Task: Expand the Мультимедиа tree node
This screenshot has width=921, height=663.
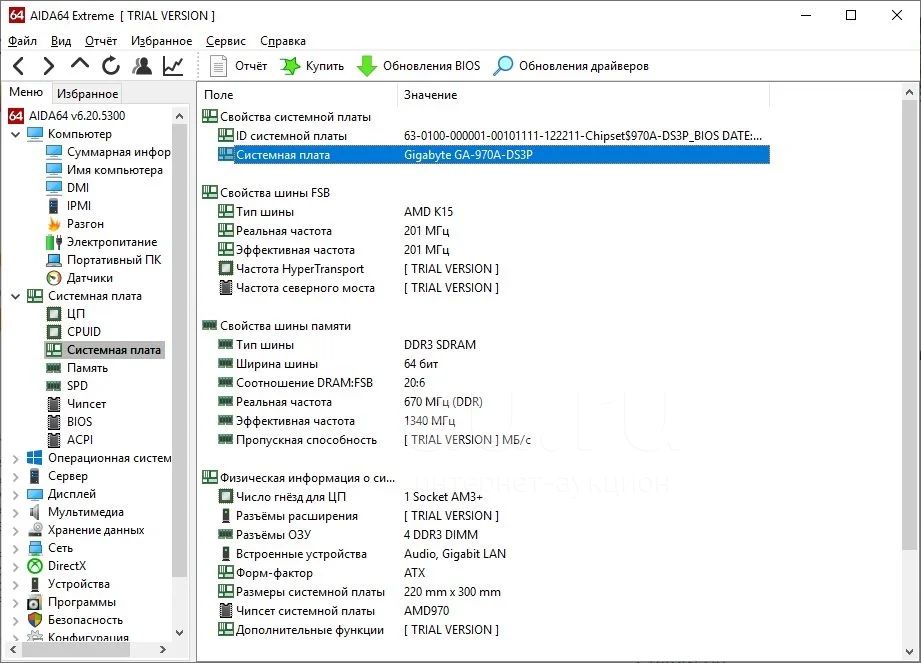Action: 16,513
